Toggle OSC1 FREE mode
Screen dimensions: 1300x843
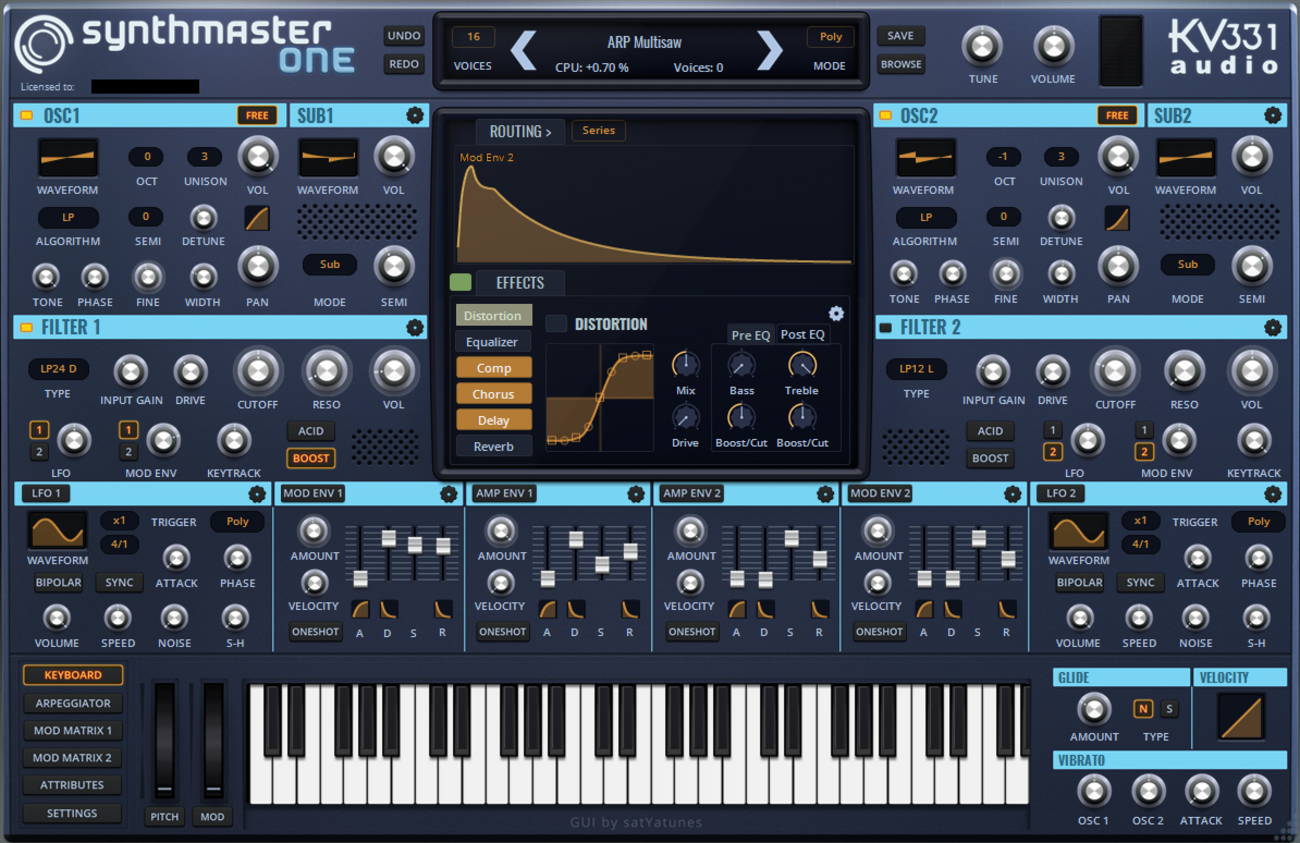click(x=257, y=115)
